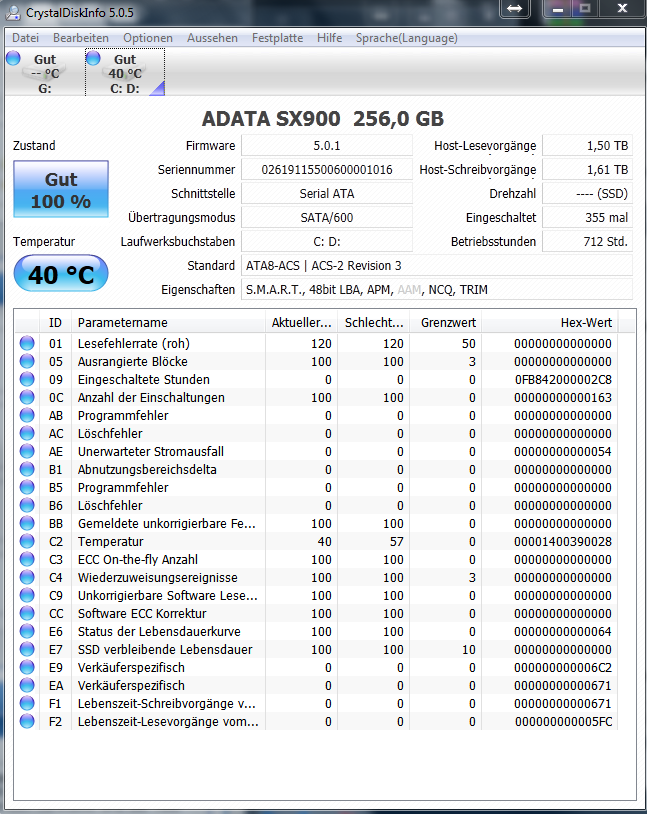The height and width of the screenshot is (814, 647).
Task: Click the Eingeschaltet value 355 mal
Action: coord(587,217)
